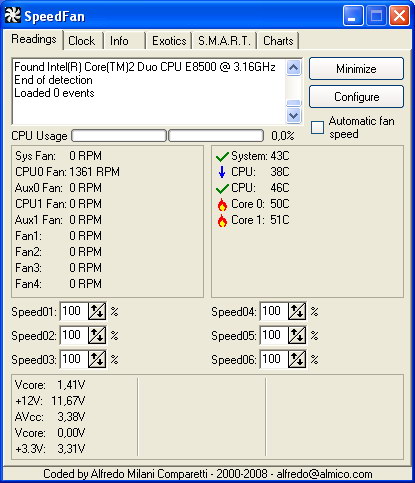Switch to the Readings tab
The height and width of the screenshot is (483, 415).
(34, 40)
